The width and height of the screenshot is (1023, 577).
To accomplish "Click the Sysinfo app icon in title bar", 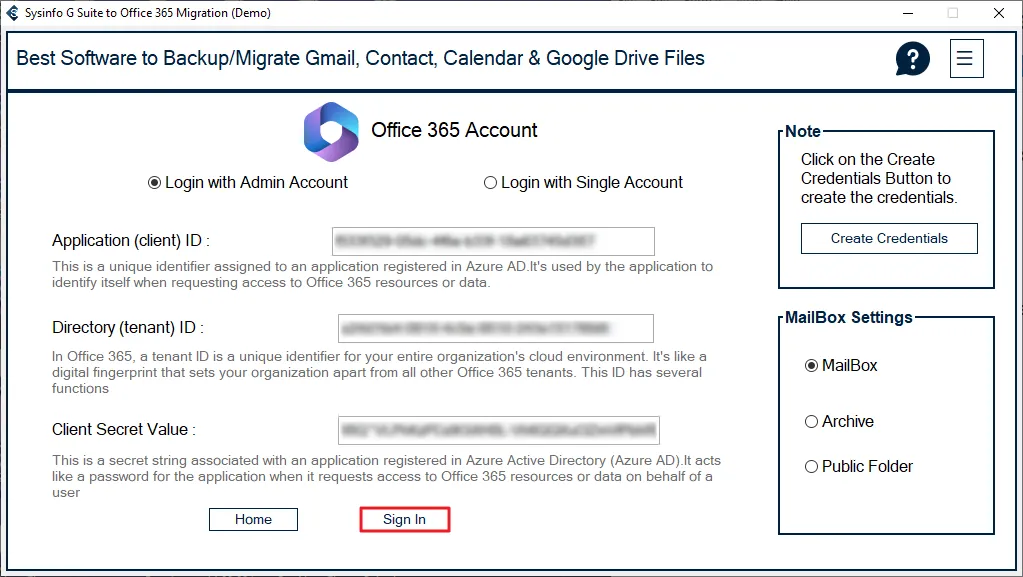I will (12, 12).
